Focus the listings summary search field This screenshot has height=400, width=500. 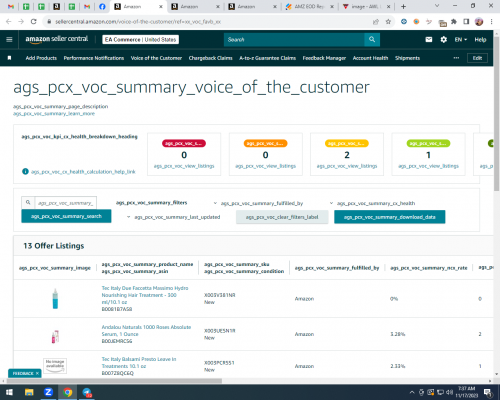(x=66, y=203)
